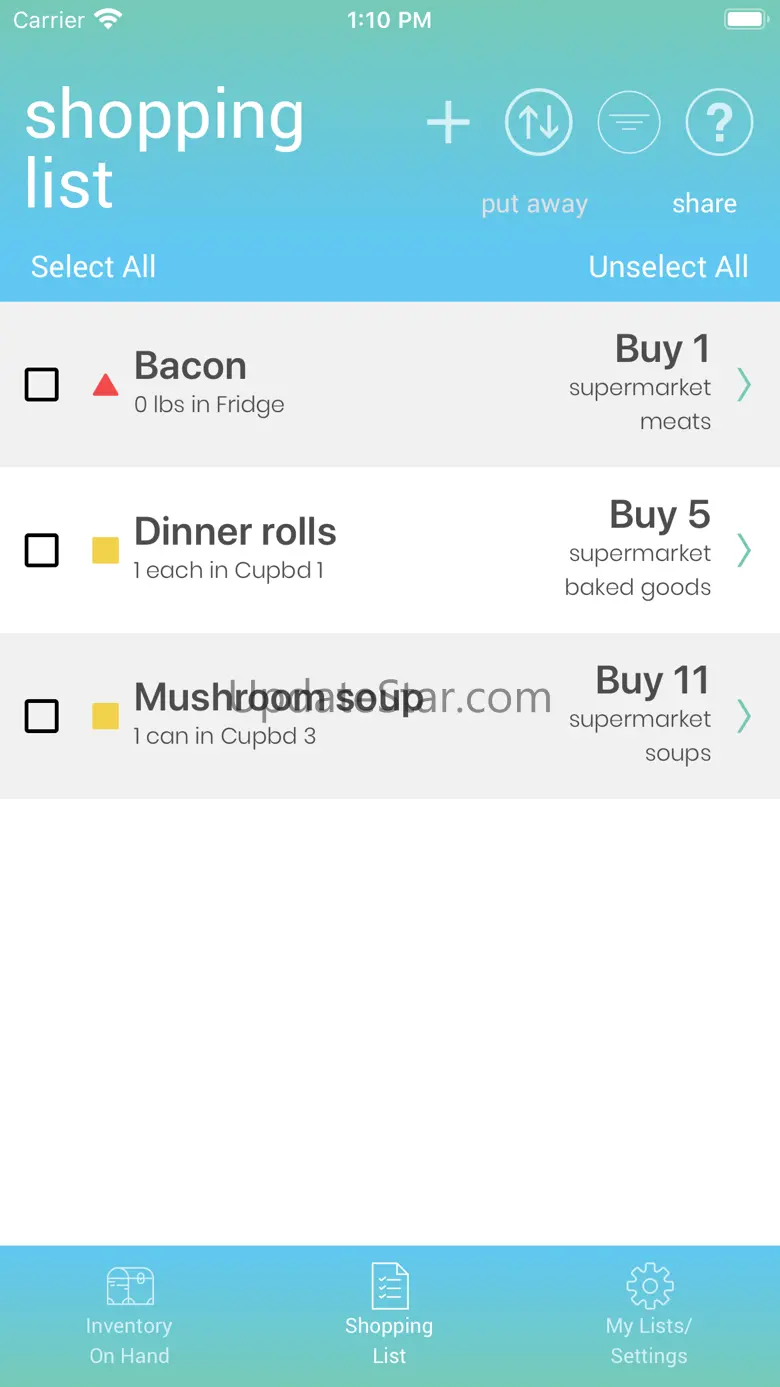The width and height of the screenshot is (780, 1387).
Task: Click the sort arrows circle icon
Action: [538, 123]
